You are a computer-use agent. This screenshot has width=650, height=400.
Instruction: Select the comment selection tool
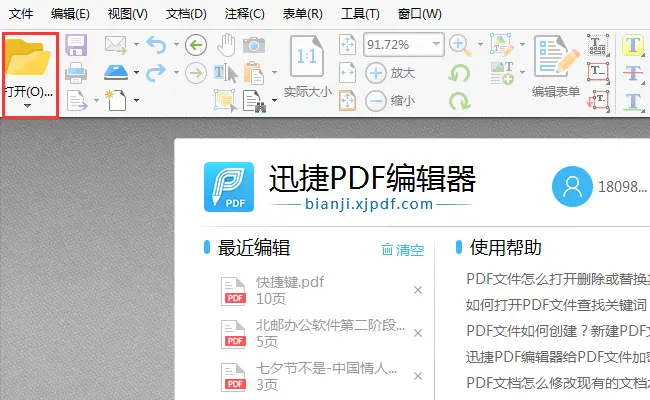226,101
